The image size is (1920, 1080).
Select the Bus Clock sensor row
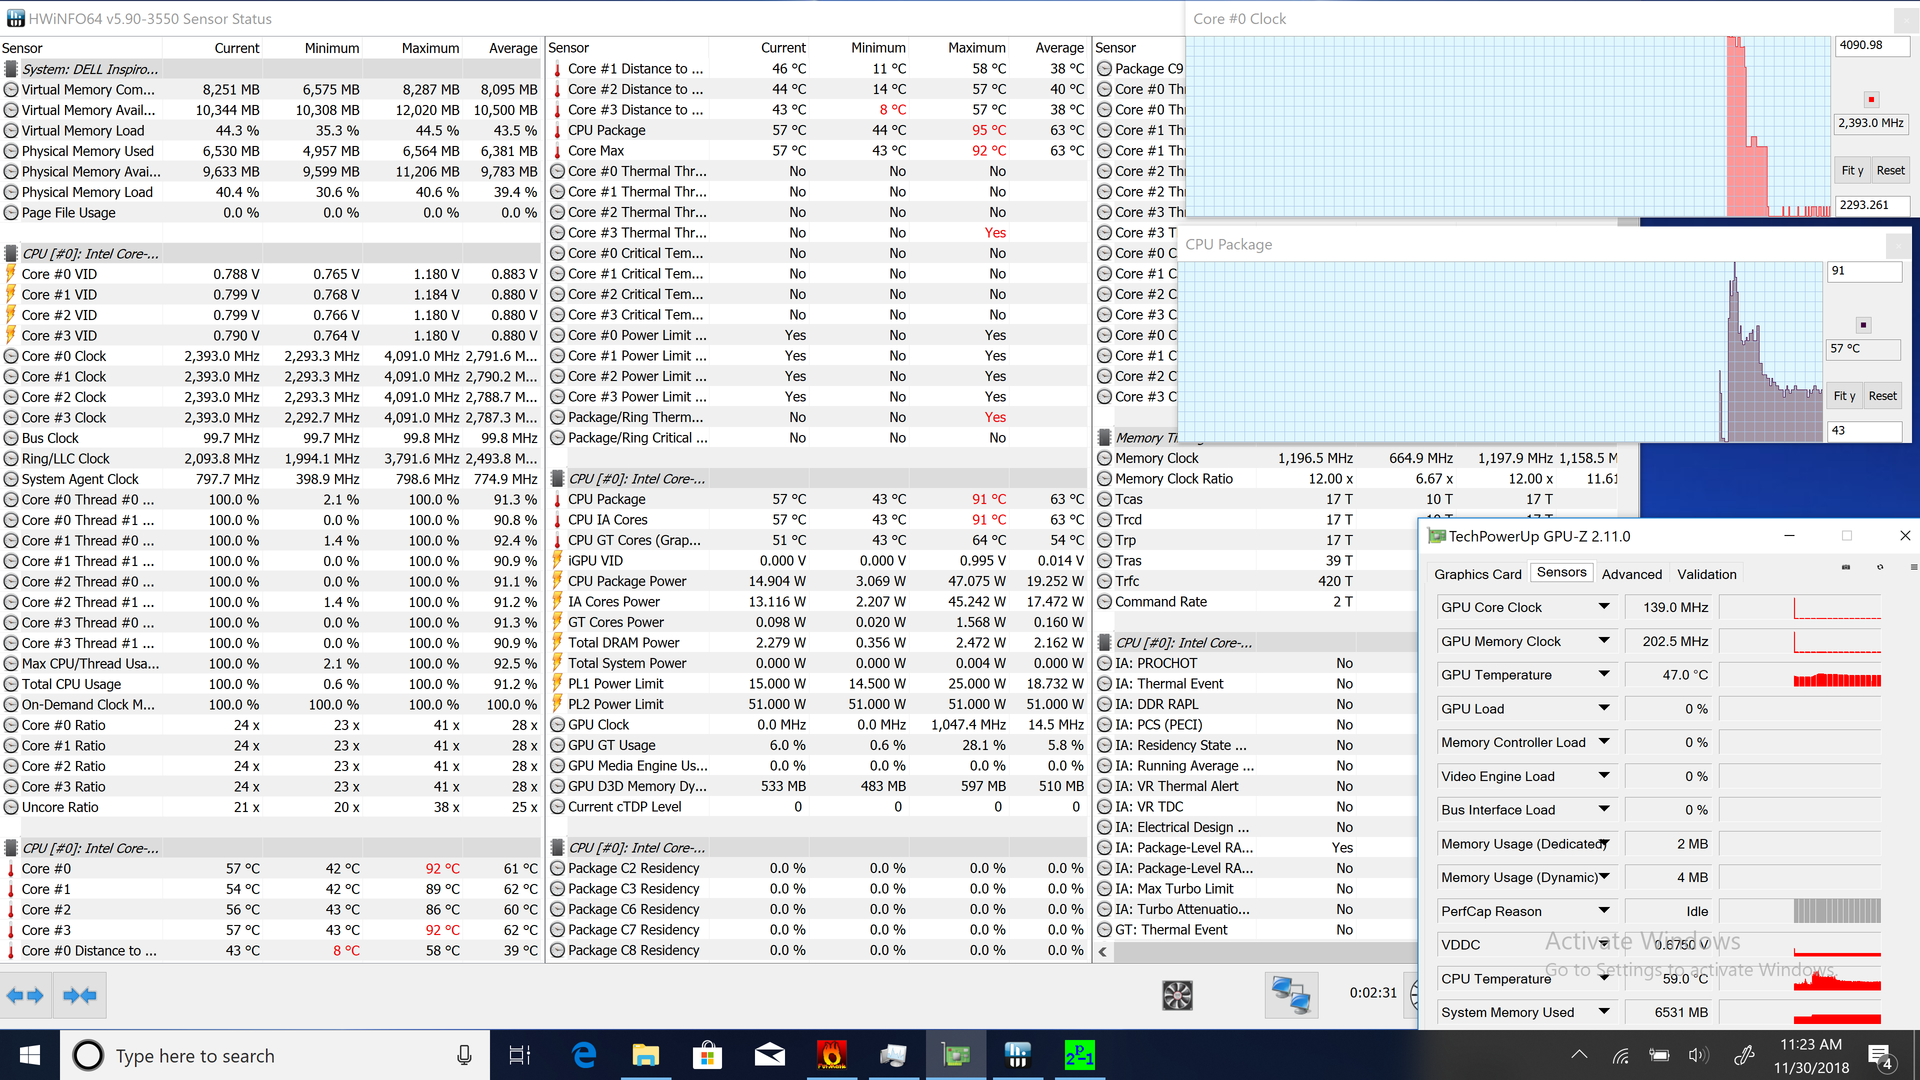pos(271,438)
